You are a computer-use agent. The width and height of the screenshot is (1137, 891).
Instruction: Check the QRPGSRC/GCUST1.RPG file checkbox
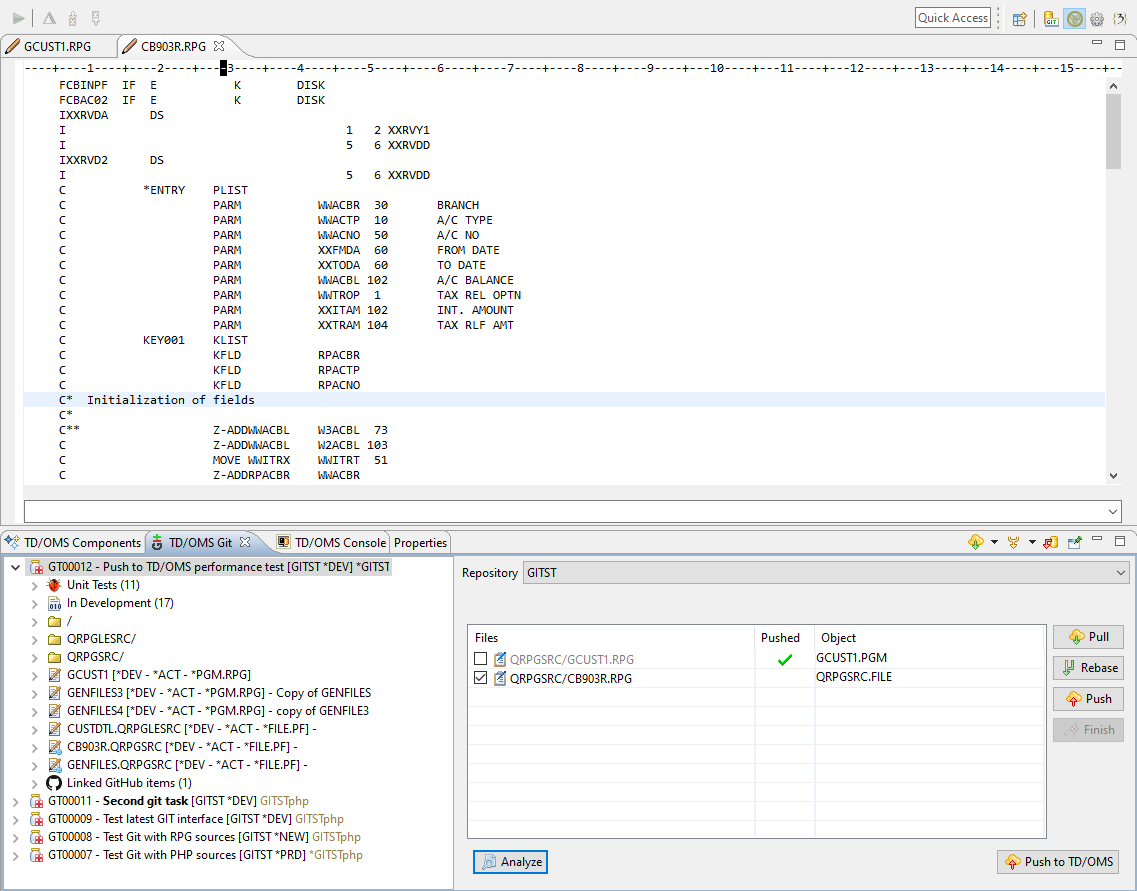point(481,659)
